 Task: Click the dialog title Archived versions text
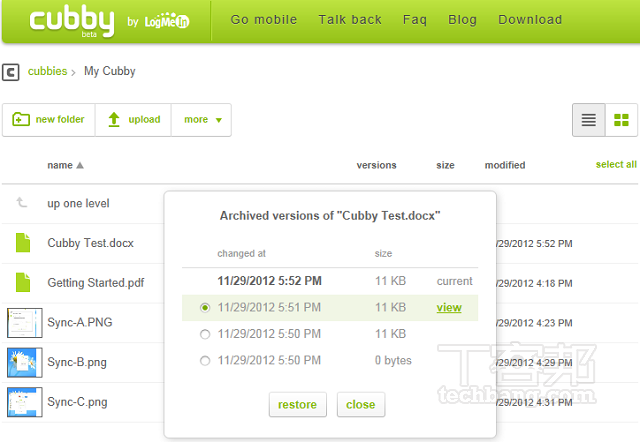coord(330,215)
